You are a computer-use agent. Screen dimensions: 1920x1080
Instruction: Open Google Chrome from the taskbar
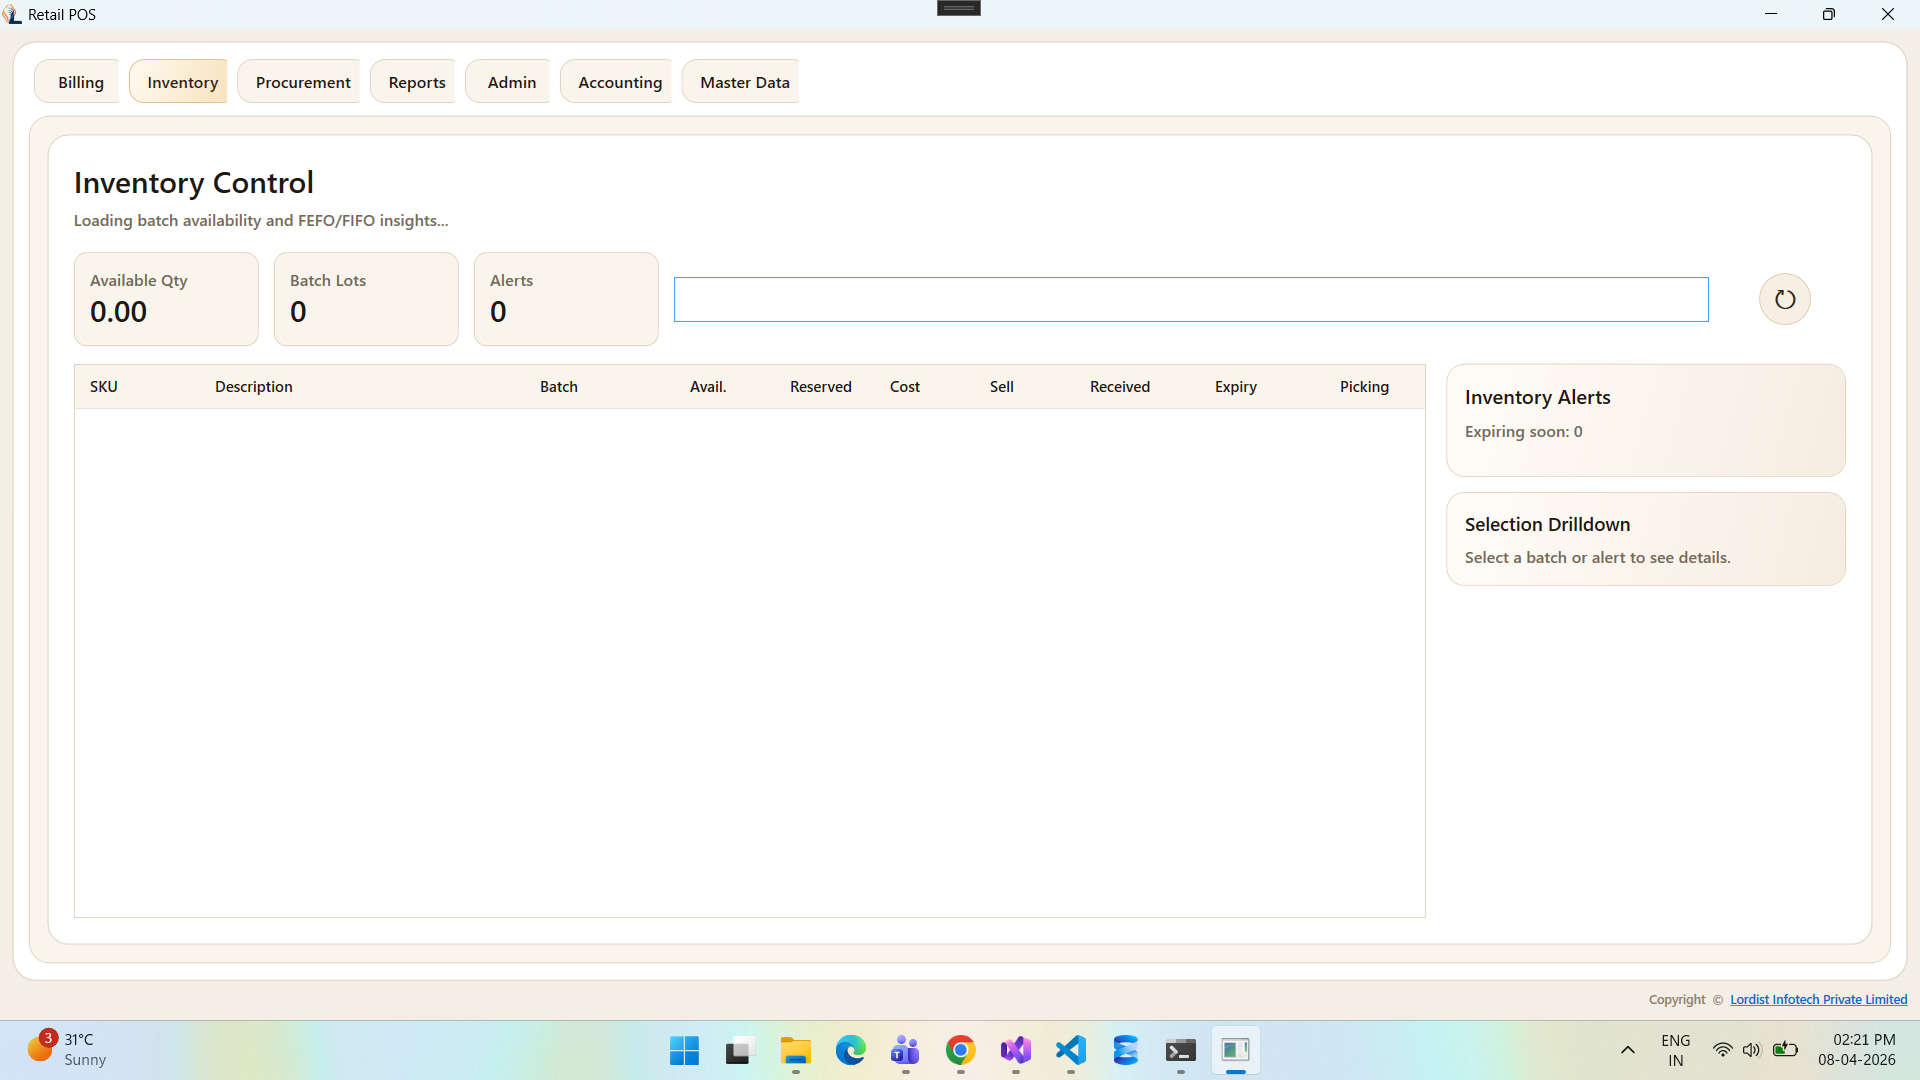coord(961,1050)
